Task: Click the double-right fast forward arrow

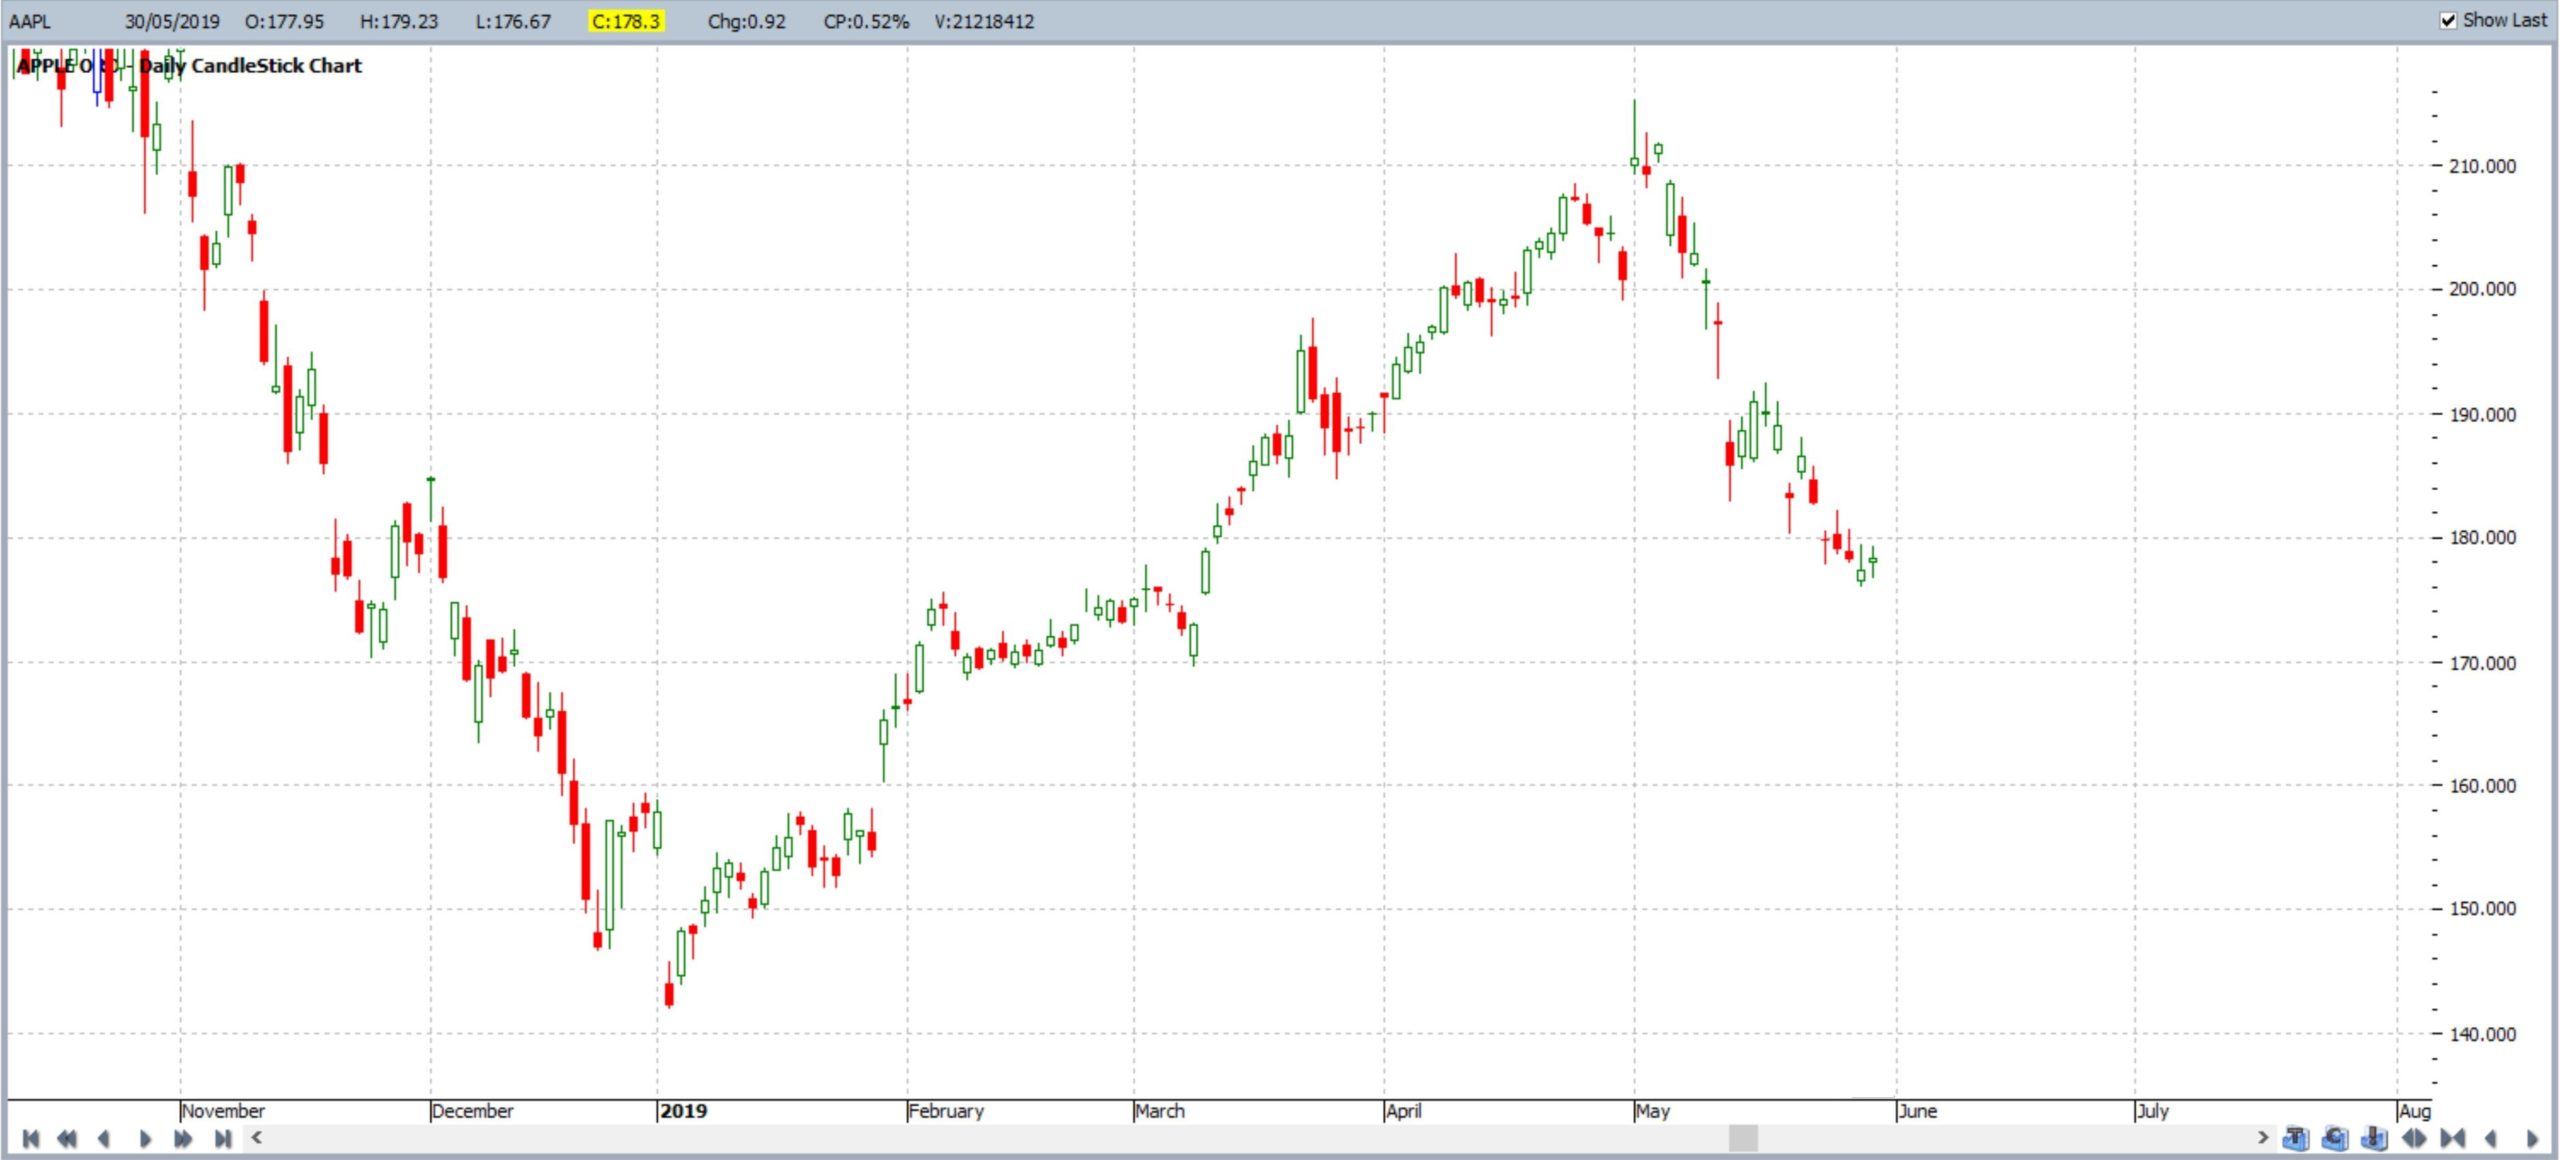Action: 183,1138
